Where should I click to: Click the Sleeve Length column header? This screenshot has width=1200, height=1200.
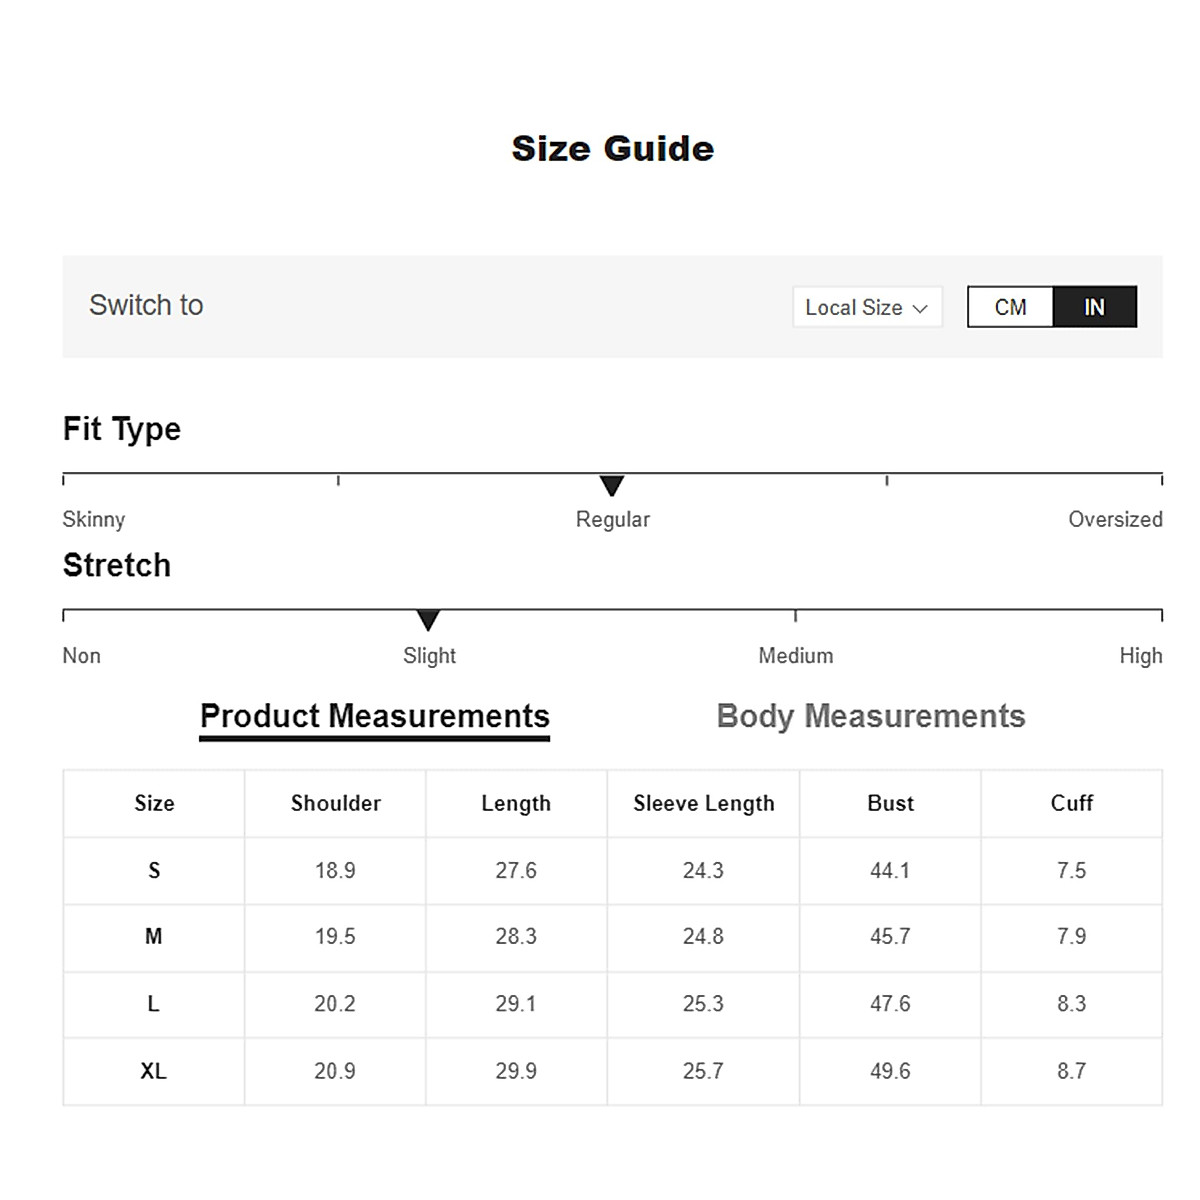703,803
